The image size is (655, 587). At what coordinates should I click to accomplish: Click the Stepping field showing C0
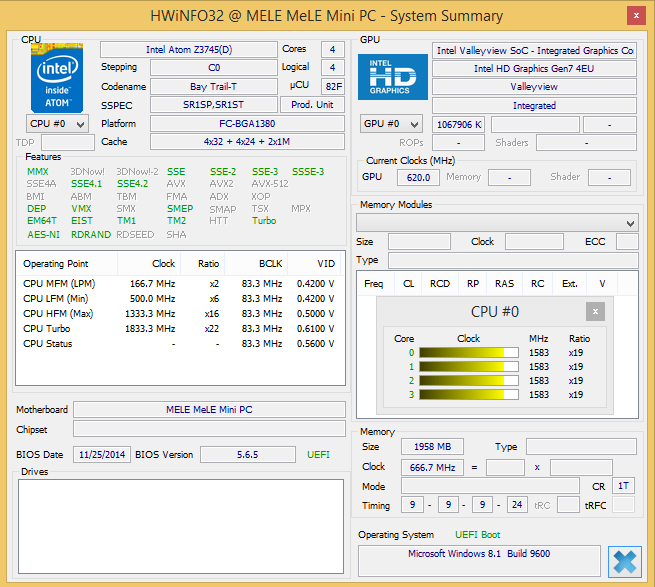coord(214,68)
